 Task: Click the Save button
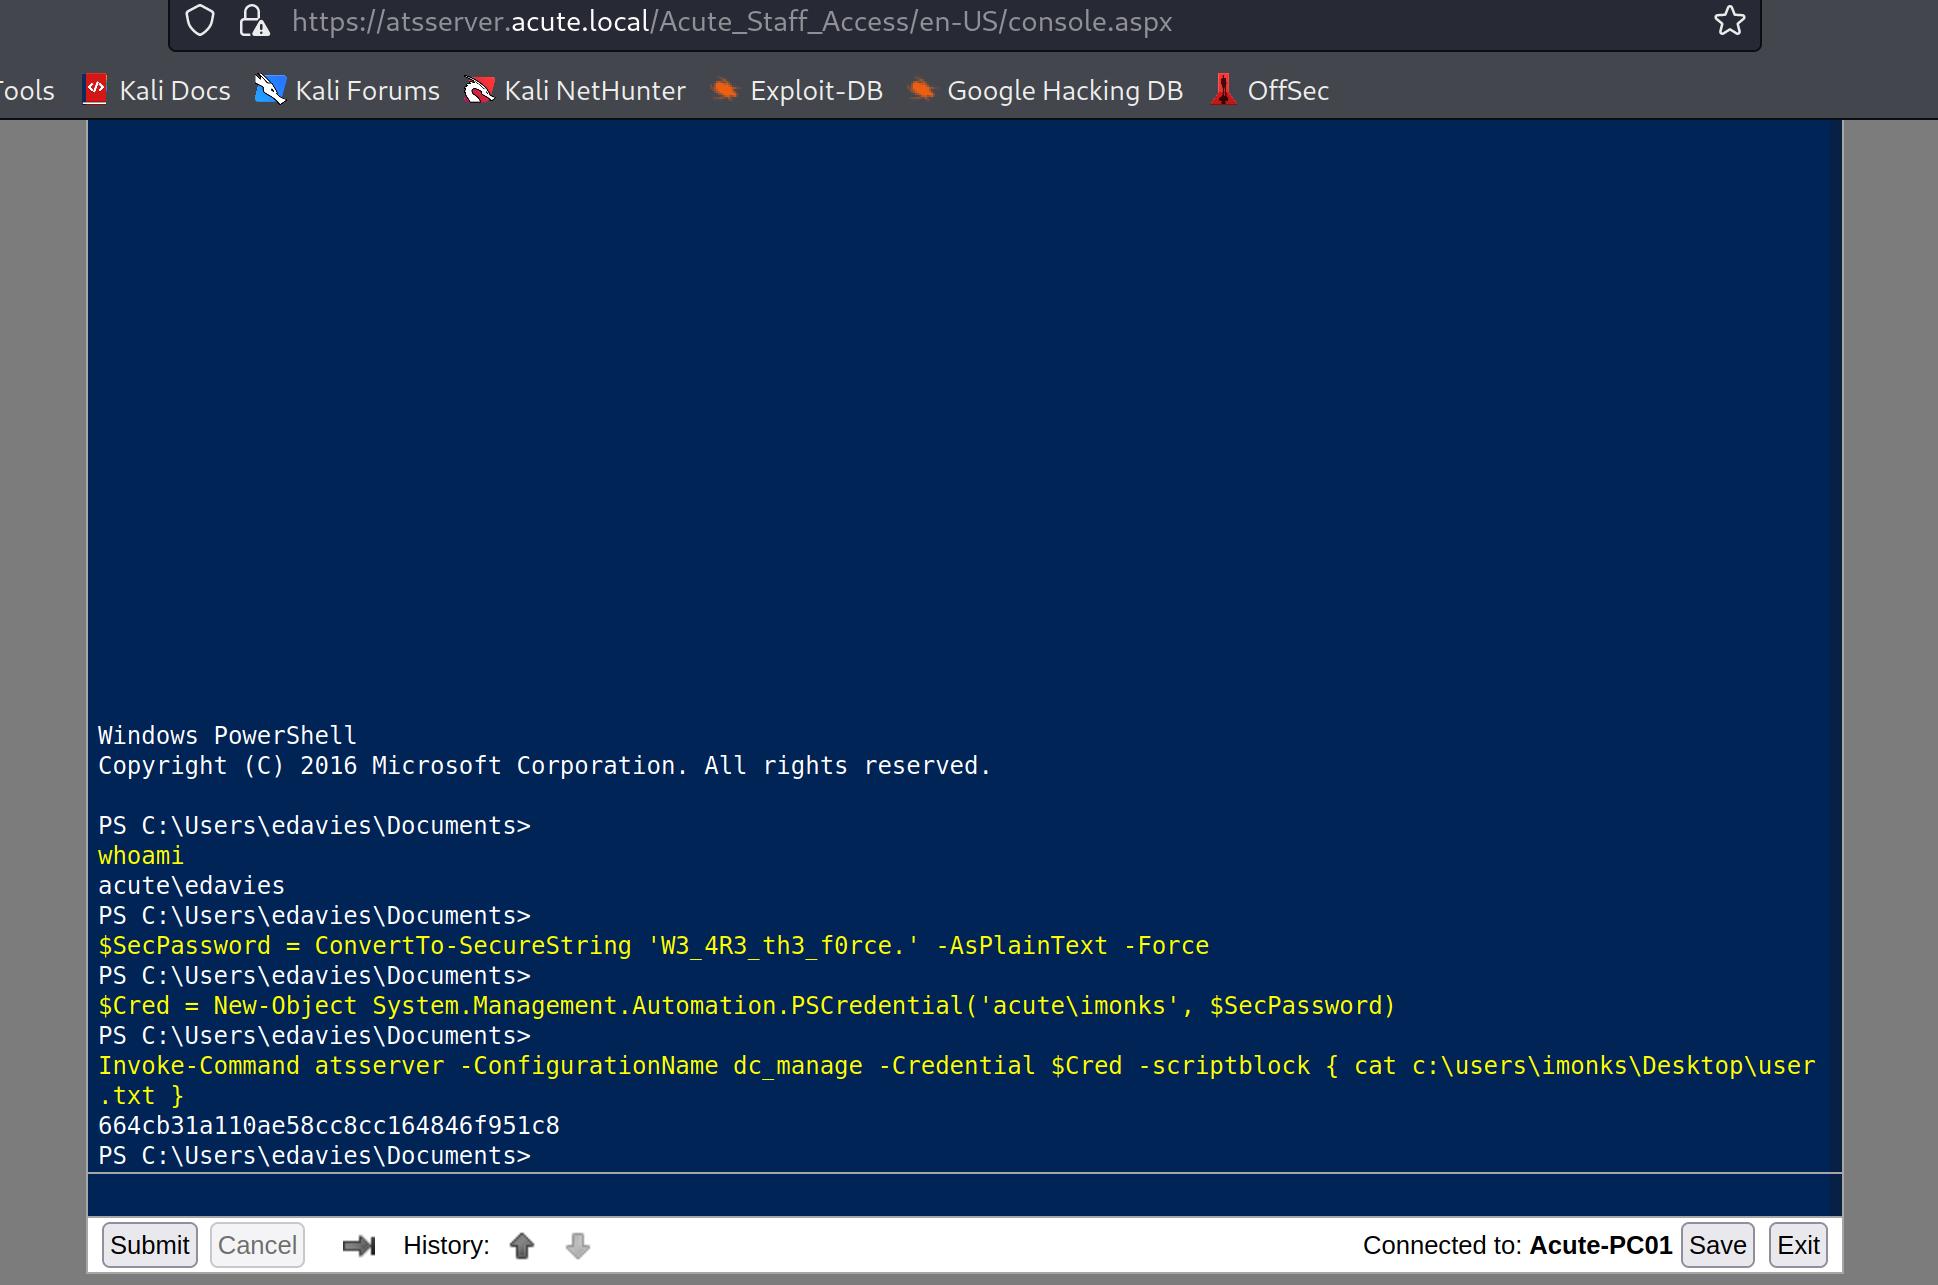pyautogui.click(x=1717, y=1245)
